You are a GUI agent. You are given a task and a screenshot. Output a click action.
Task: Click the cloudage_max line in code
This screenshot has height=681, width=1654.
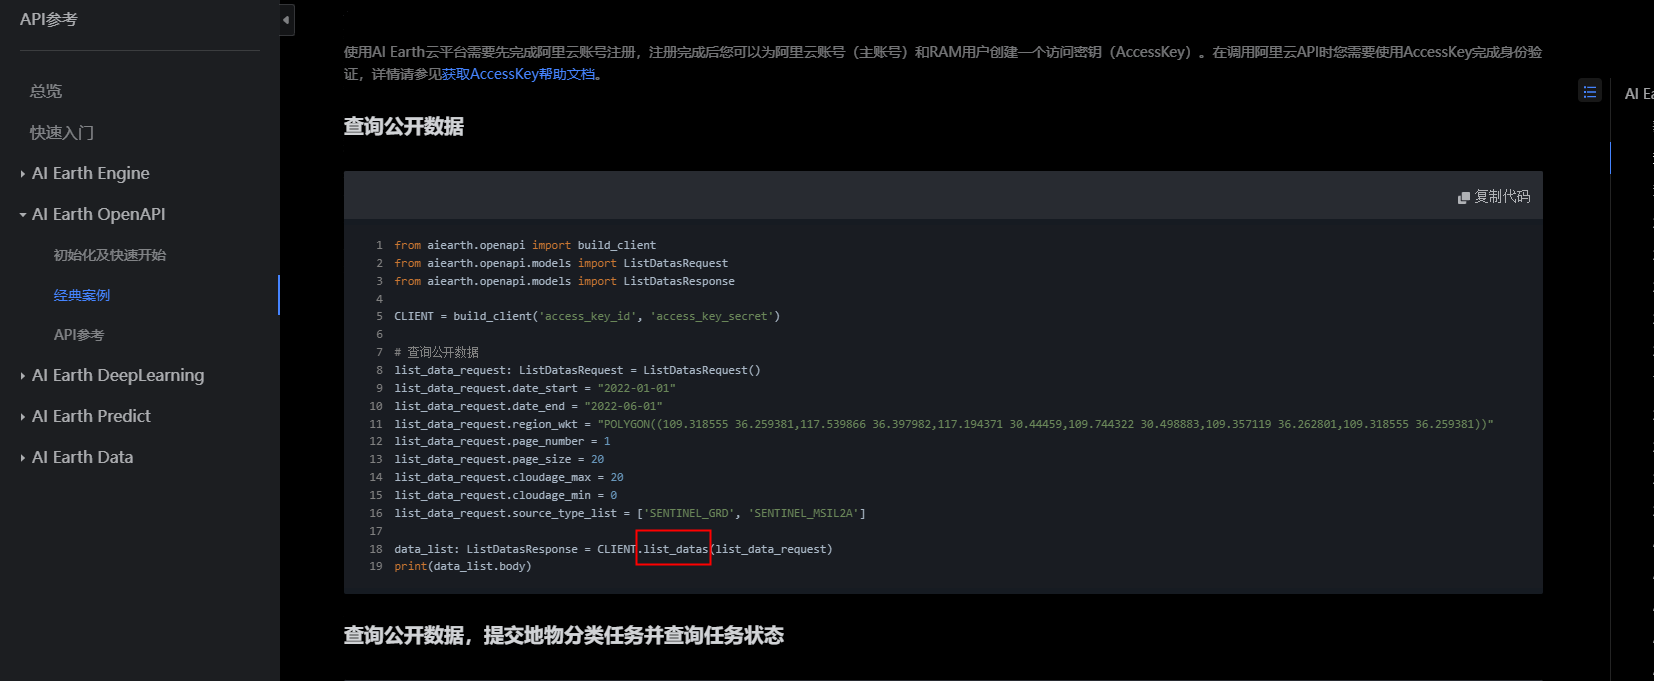coord(509,477)
